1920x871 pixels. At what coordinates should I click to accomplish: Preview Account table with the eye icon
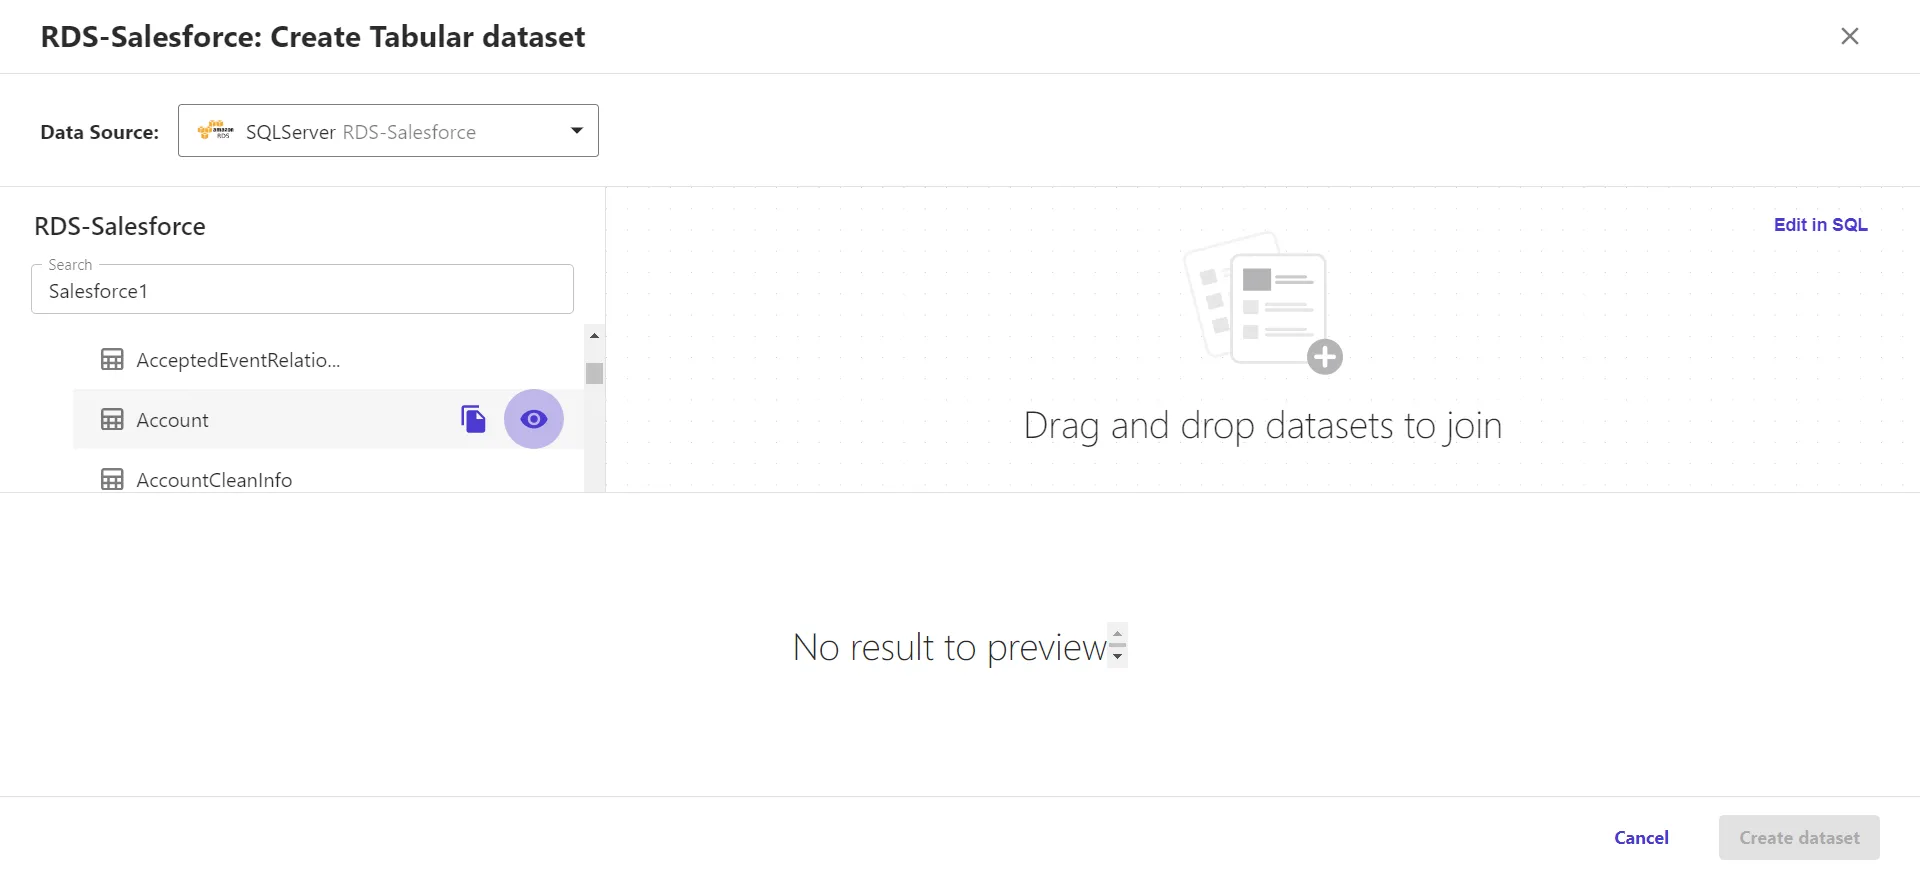(534, 419)
